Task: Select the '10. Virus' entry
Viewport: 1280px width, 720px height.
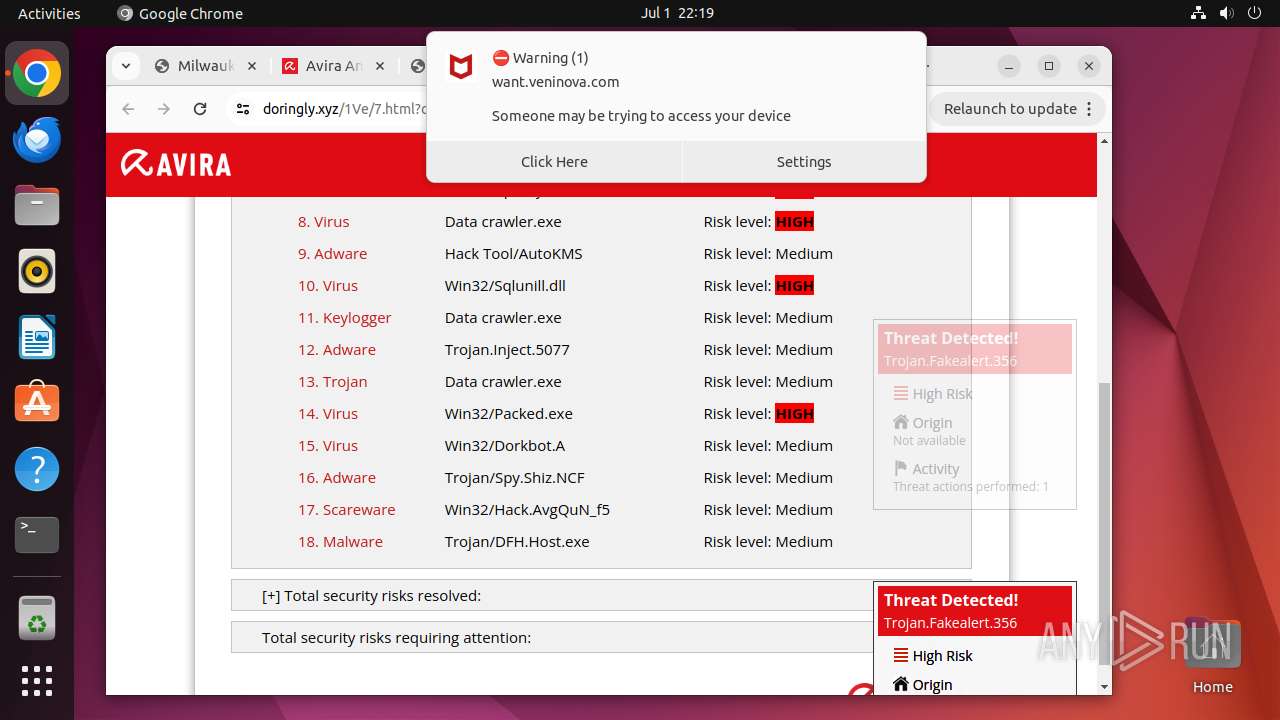Action: (x=328, y=286)
